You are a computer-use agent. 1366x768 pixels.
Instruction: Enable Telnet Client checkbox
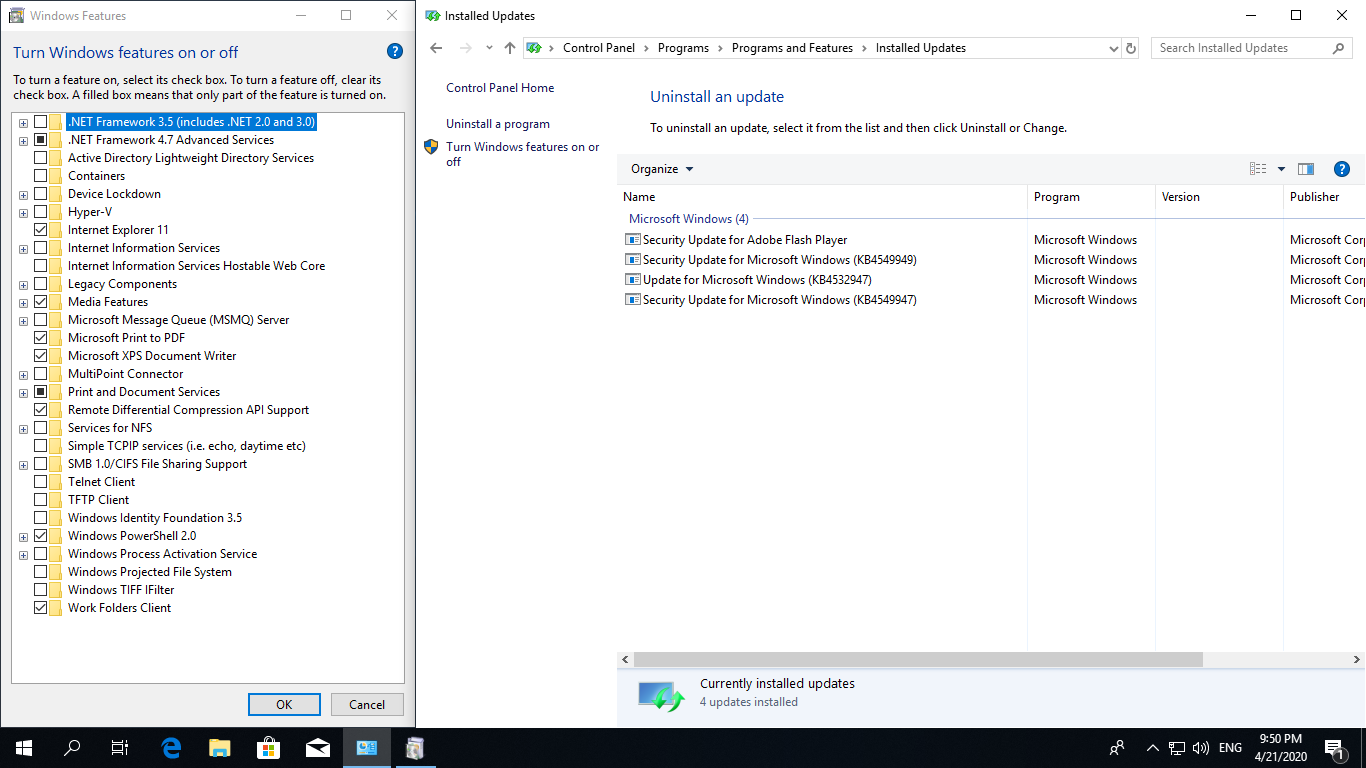click(x=41, y=482)
